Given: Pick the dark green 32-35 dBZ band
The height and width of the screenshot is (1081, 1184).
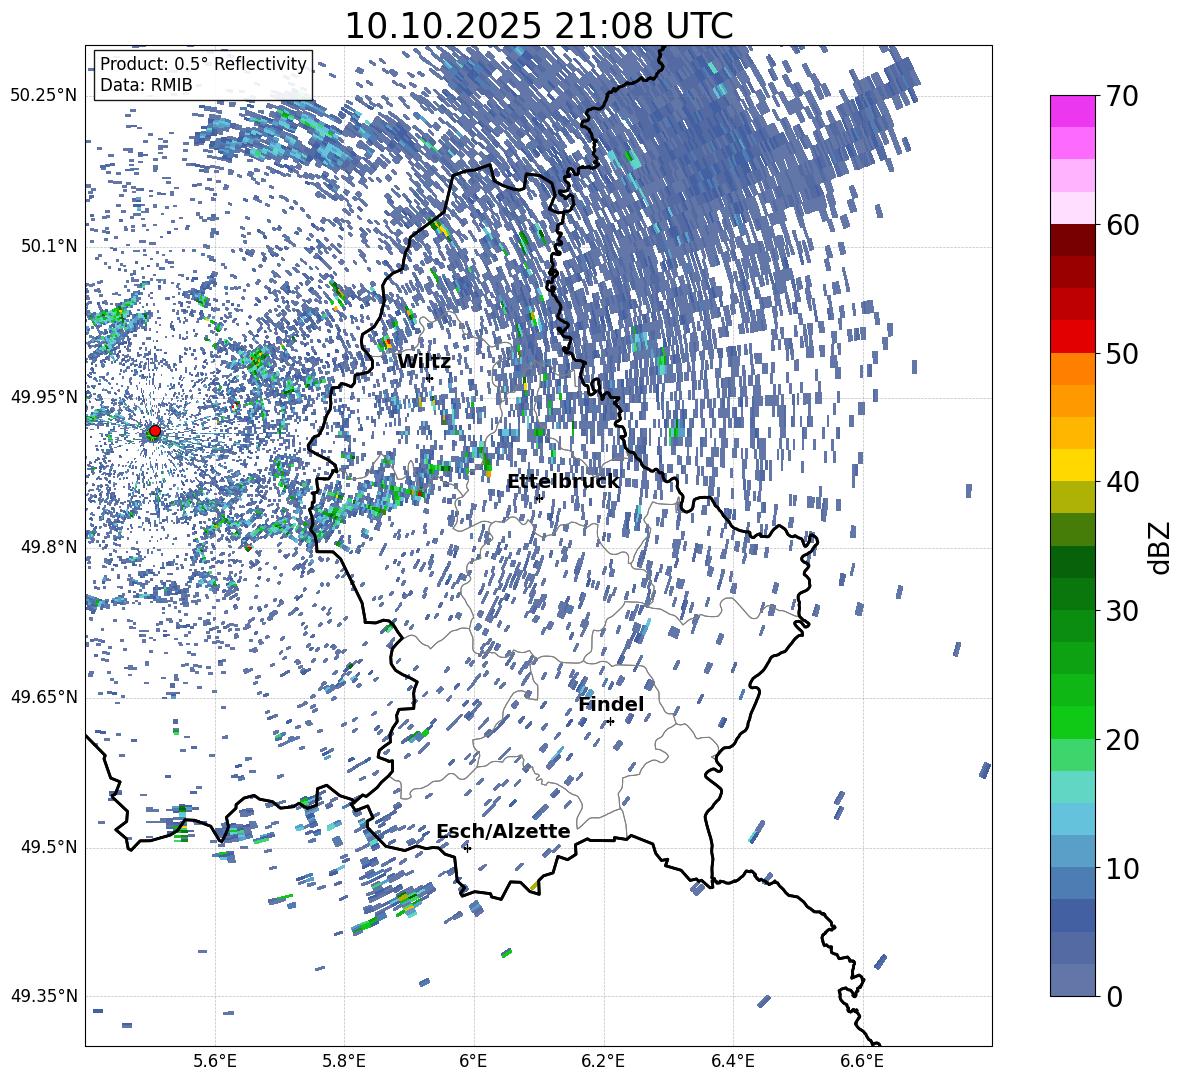Looking at the screenshot, I should click(x=1072, y=562).
